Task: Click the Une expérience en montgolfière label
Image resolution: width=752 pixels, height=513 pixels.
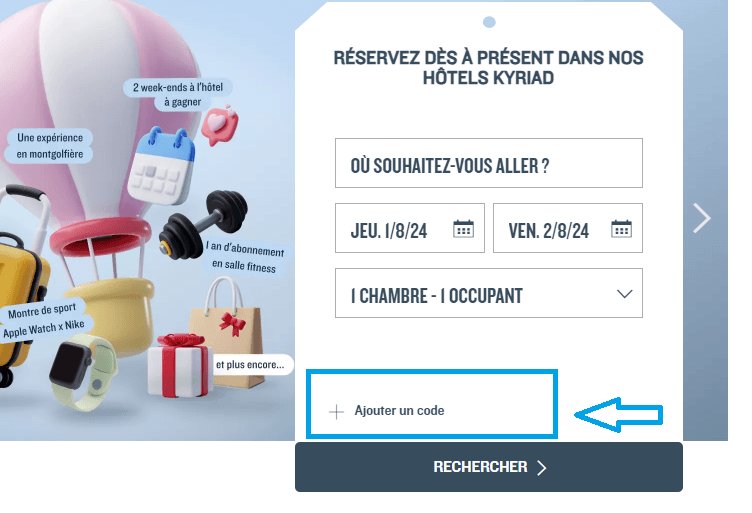Action: coord(50,146)
